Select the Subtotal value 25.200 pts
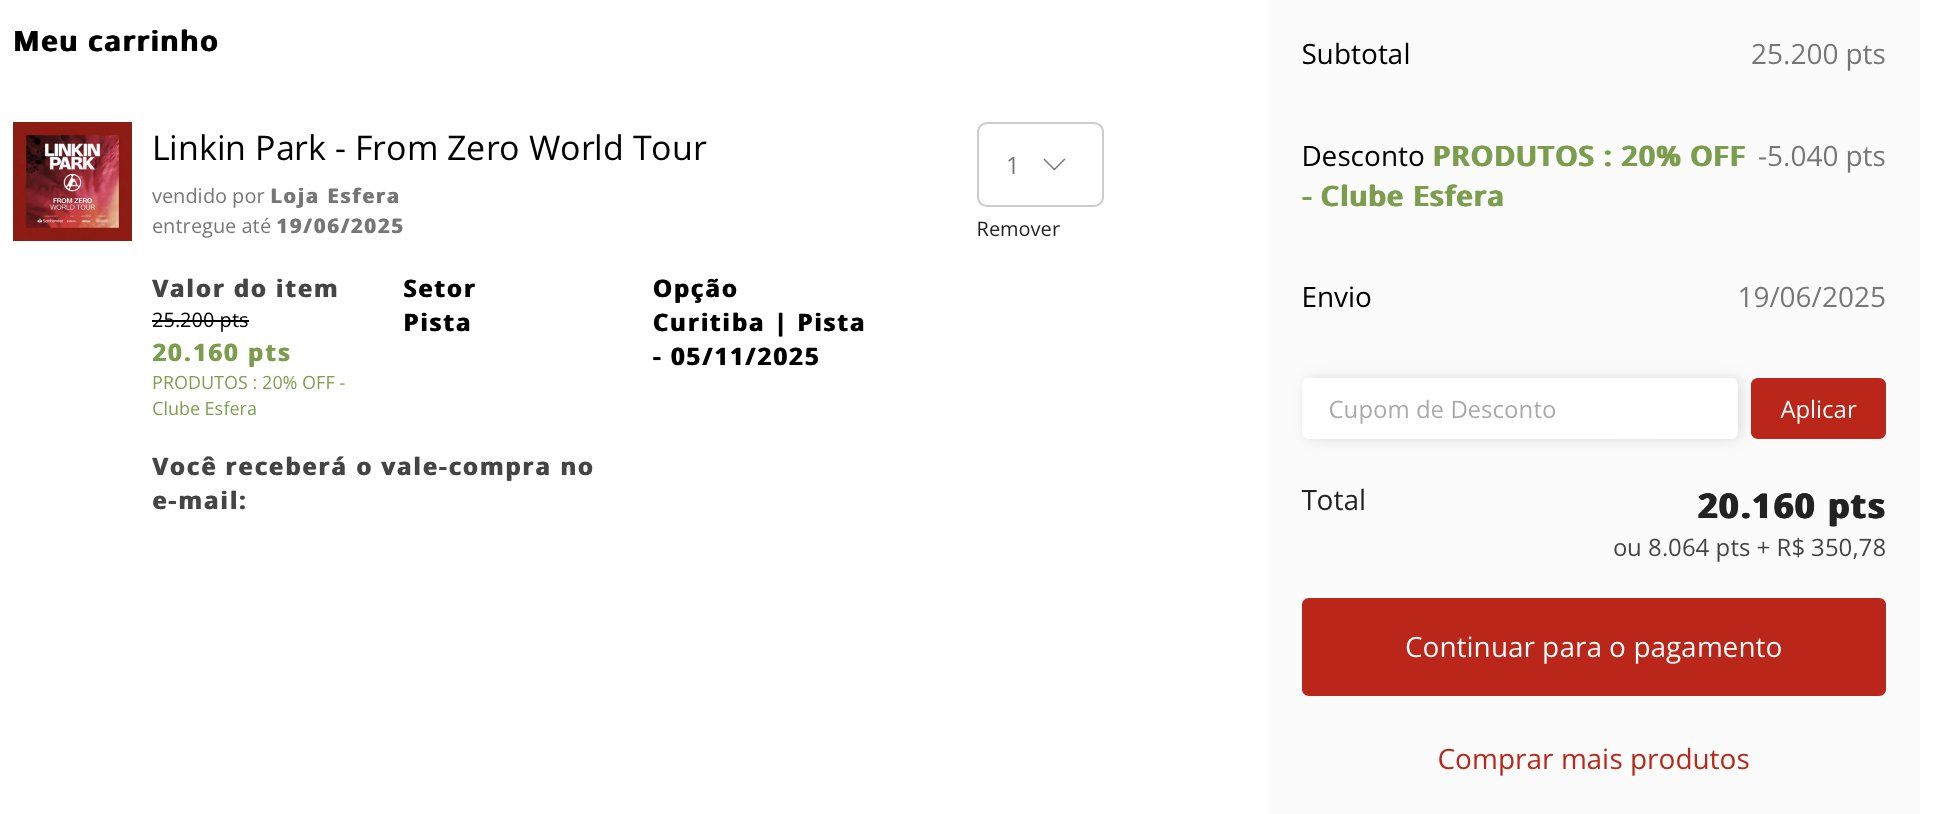Image resolution: width=1938 pixels, height=814 pixels. pyautogui.click(x=1816, y=54)
